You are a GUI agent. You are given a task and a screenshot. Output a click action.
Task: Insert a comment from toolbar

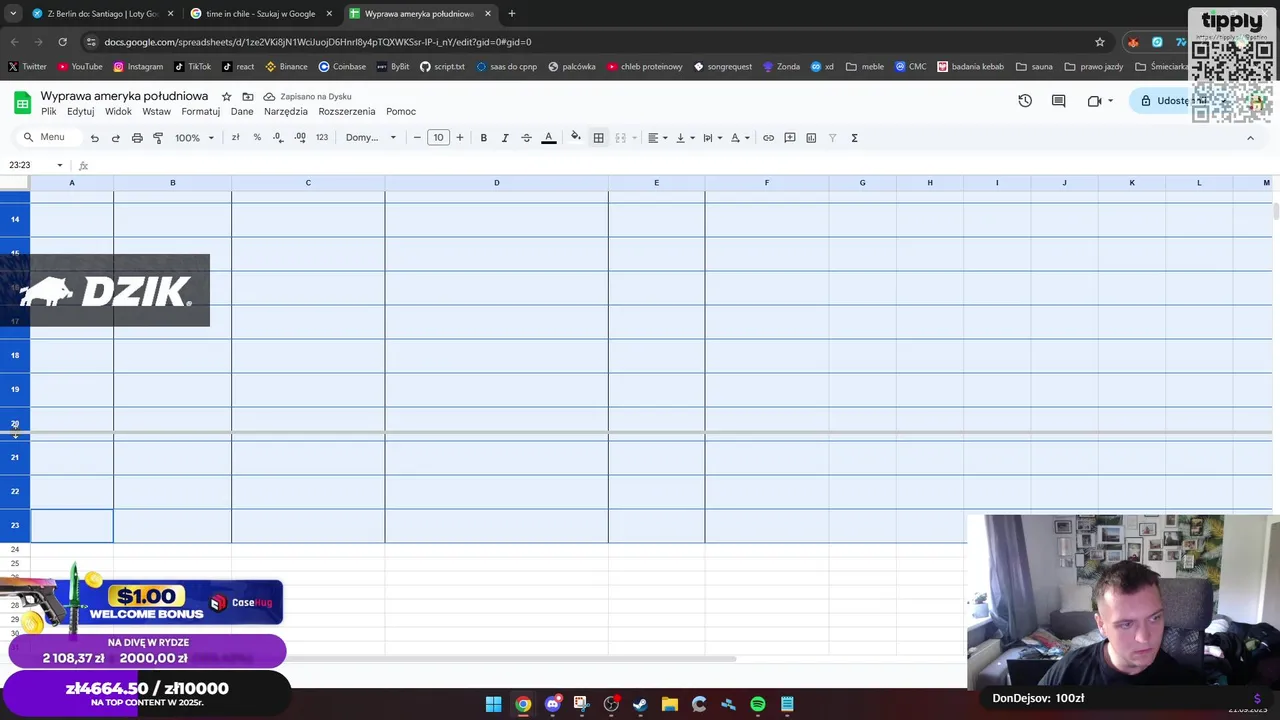pos(790,138)
